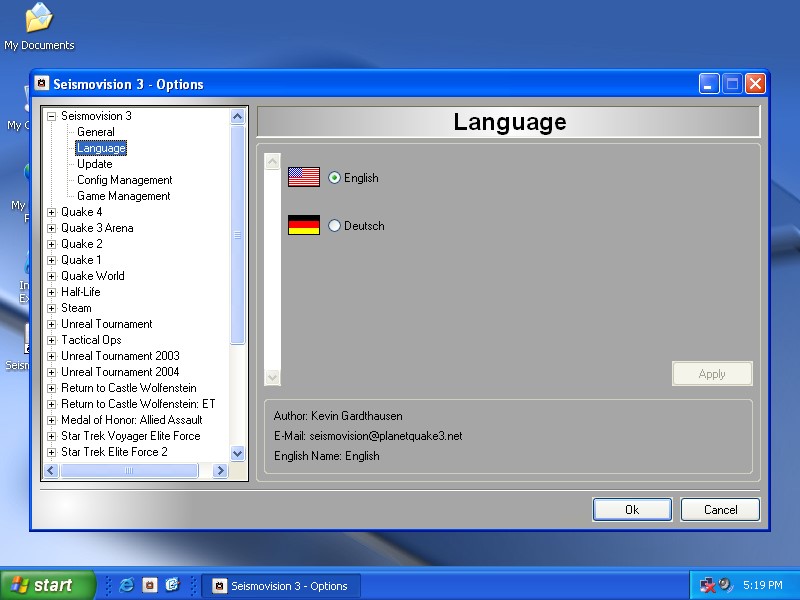Open the General options page
800x600 pixels.
pos(96,132)
